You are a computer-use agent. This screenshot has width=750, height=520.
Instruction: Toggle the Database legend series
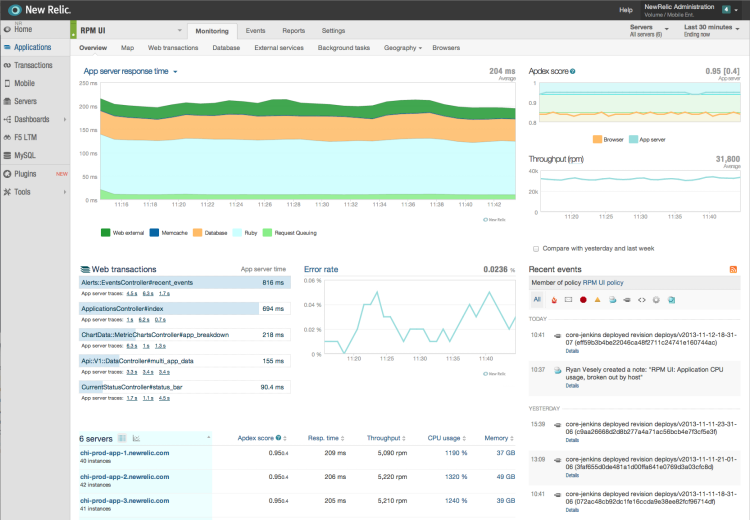coord(210,233)
